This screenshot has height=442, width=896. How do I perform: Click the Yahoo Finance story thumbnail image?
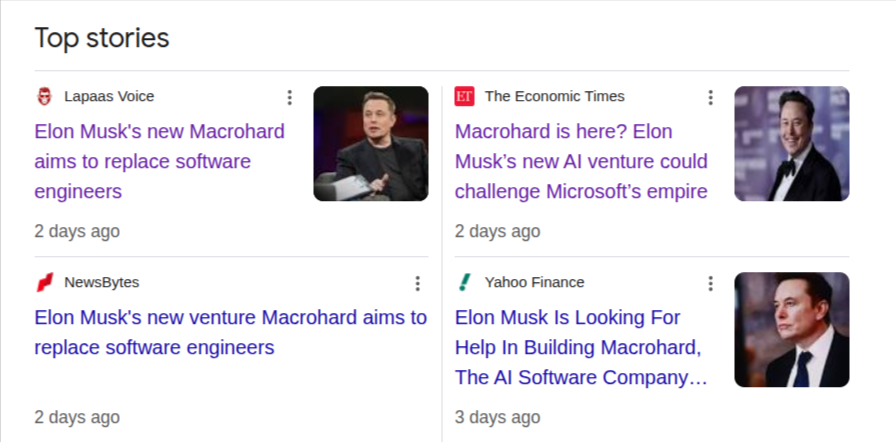click(x=792, y=330)
